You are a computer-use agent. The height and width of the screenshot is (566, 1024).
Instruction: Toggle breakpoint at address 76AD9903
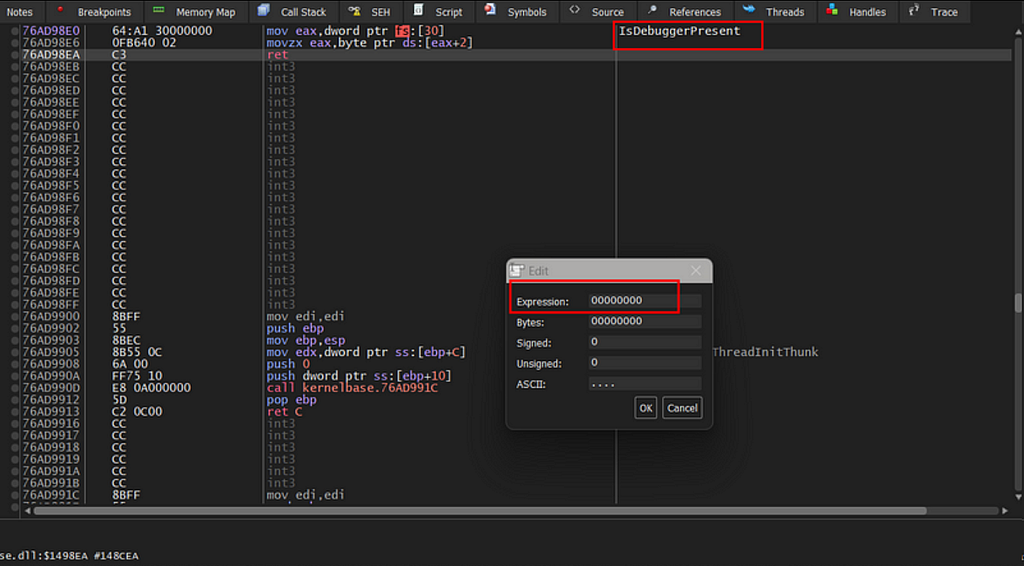point(14,340)
